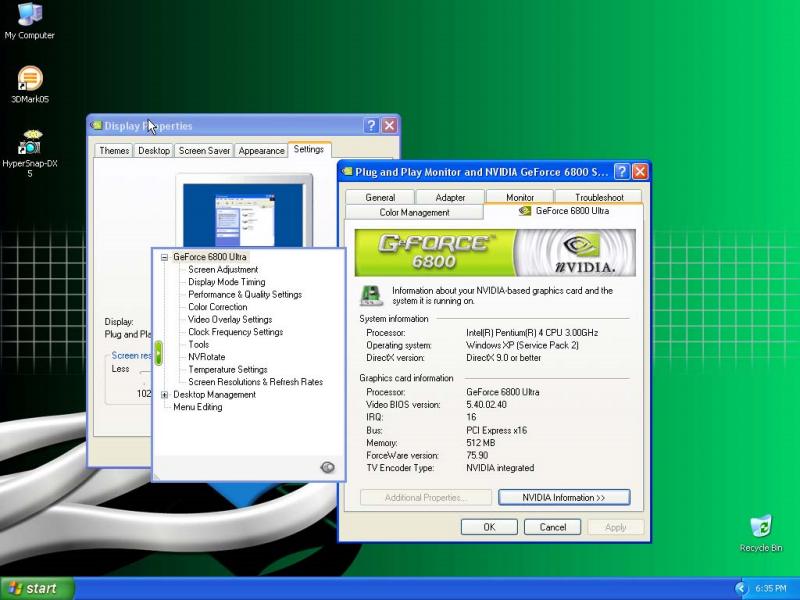Screen dimensions: 800x600
Task: Click the Video BIOS version 5.40.02.40
Action: (x=486, y=405)
